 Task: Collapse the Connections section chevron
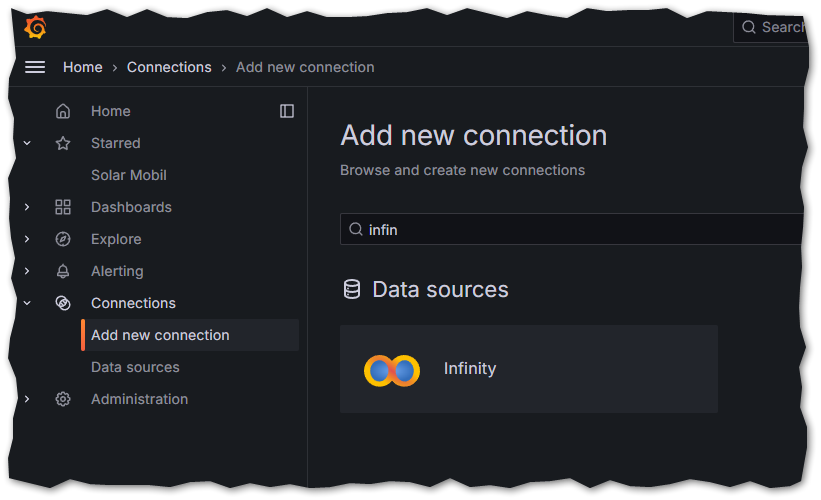coord(27,303)
